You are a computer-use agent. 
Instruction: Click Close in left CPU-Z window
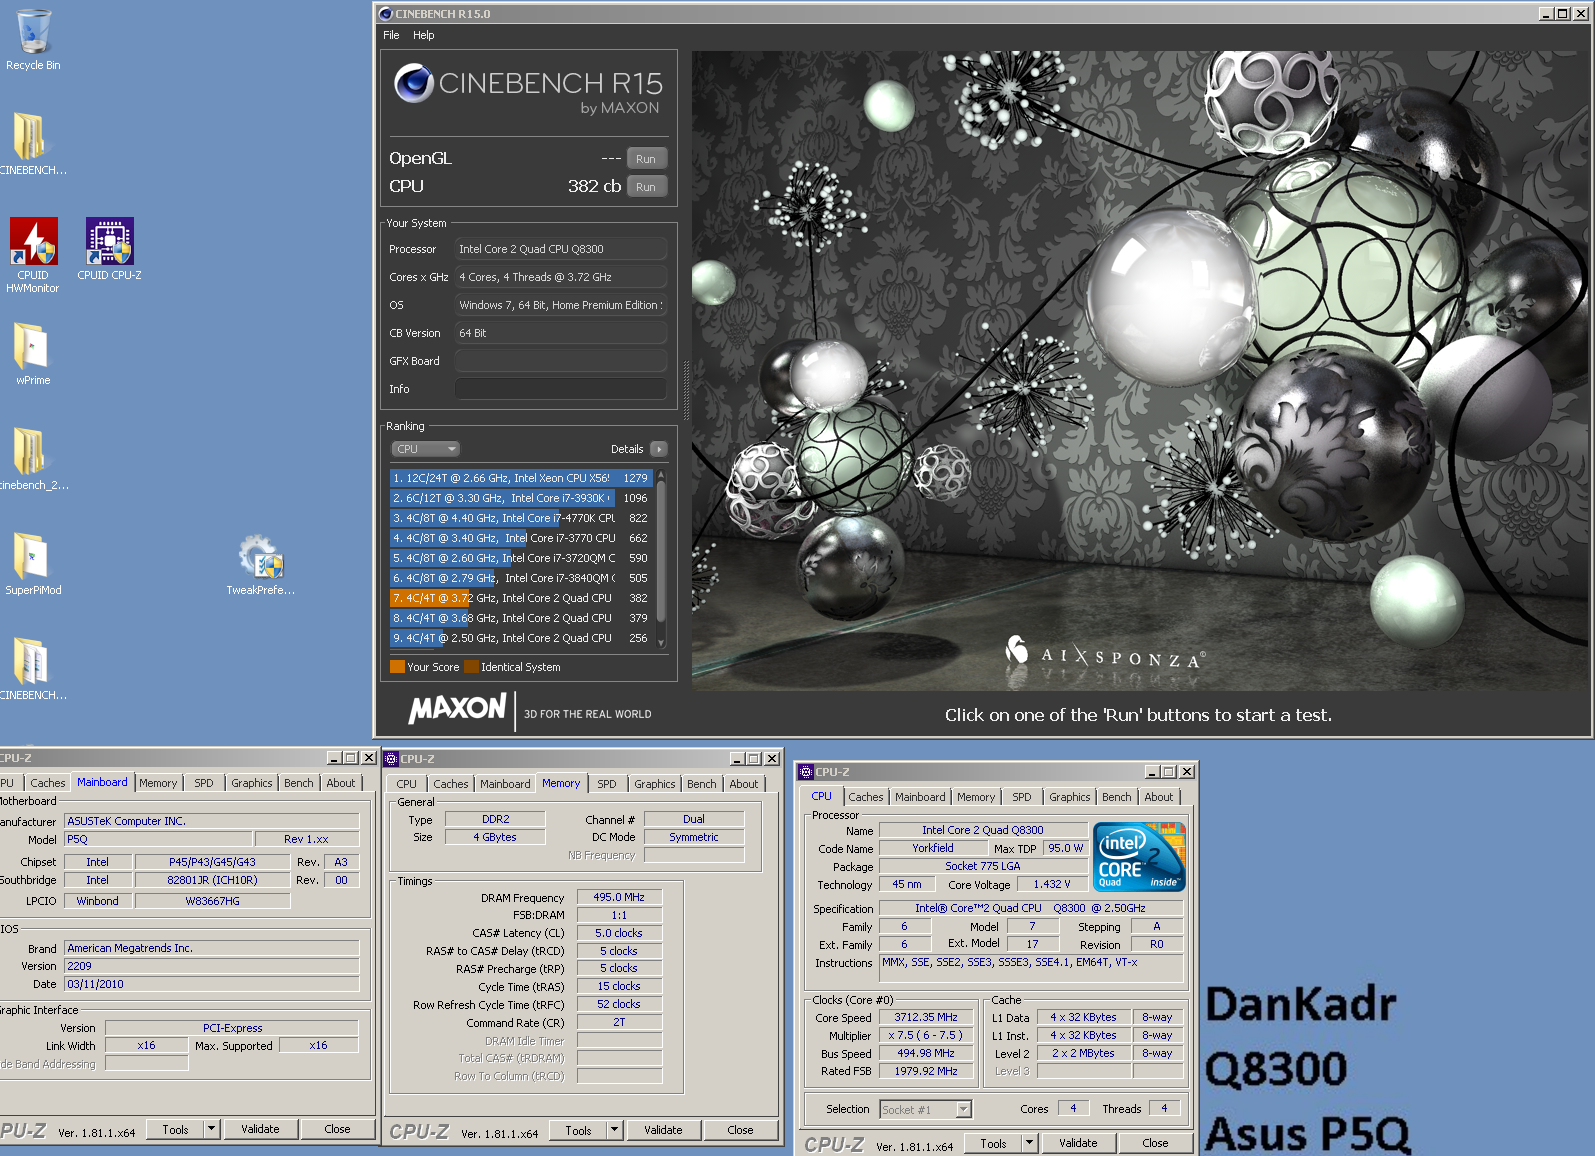pos(337,1129)
